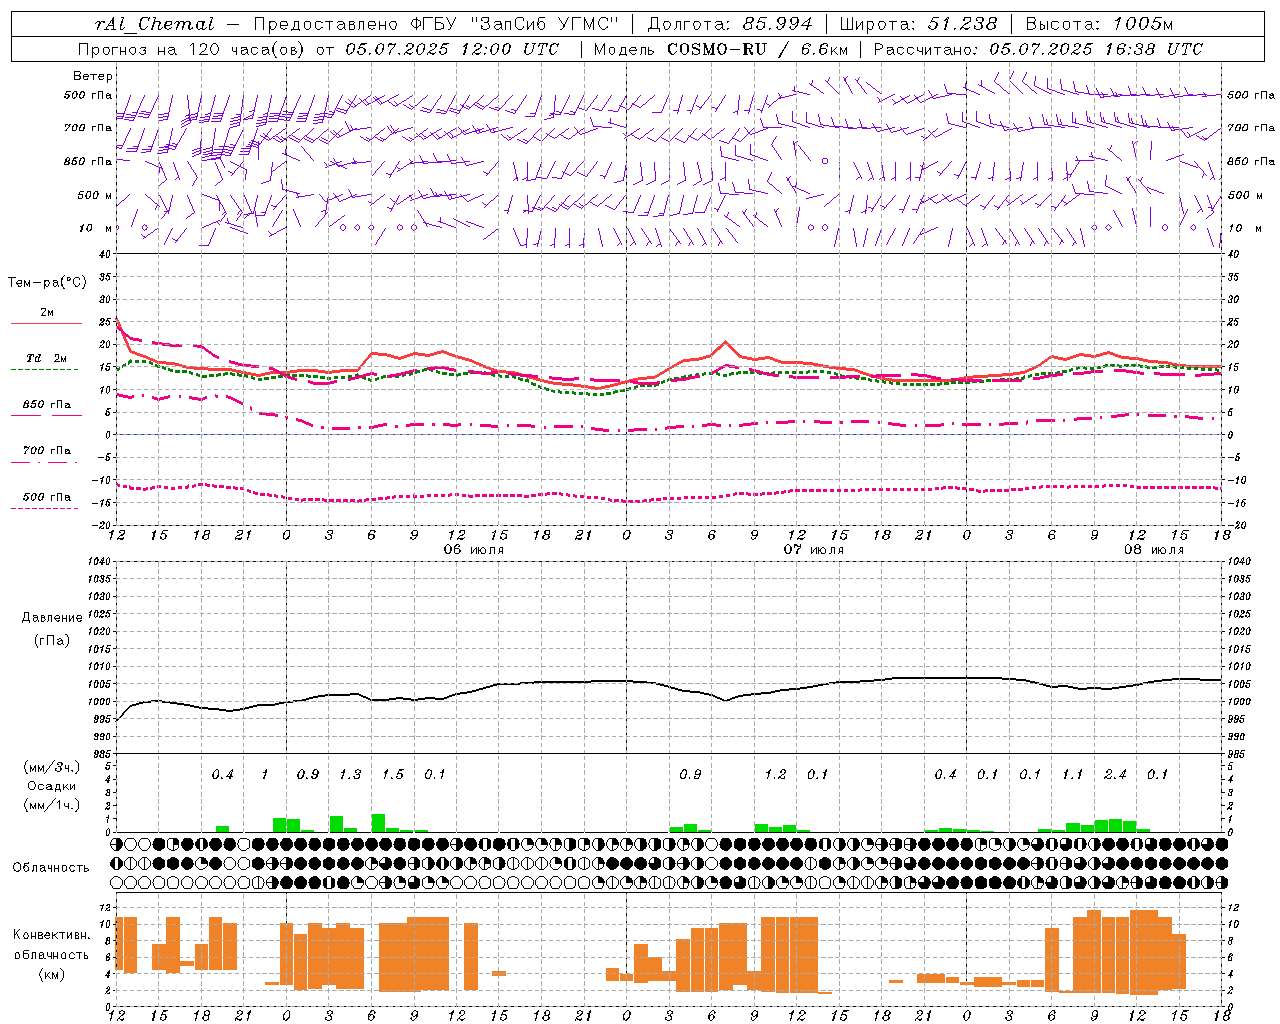Click the "07 июля" date label

(813, 550)
